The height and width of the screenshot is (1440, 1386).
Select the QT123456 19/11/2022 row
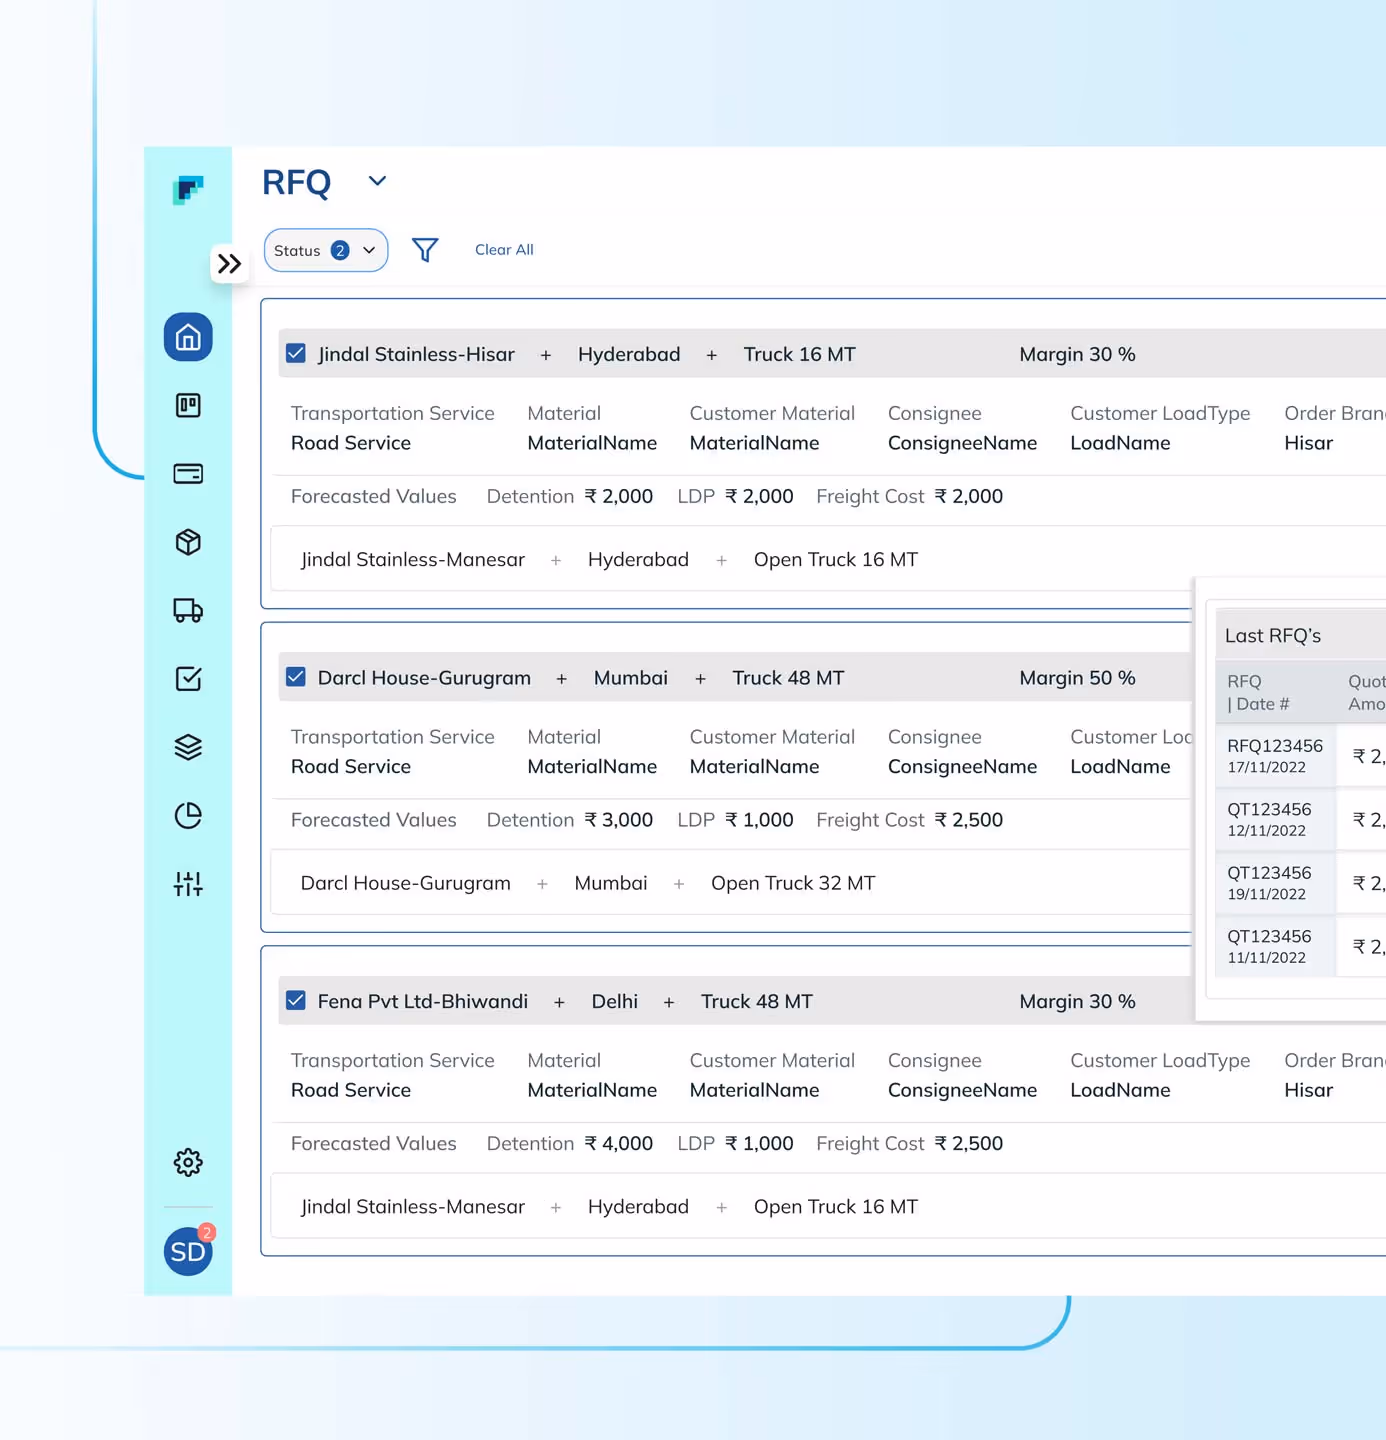(x=1301, y=883)
